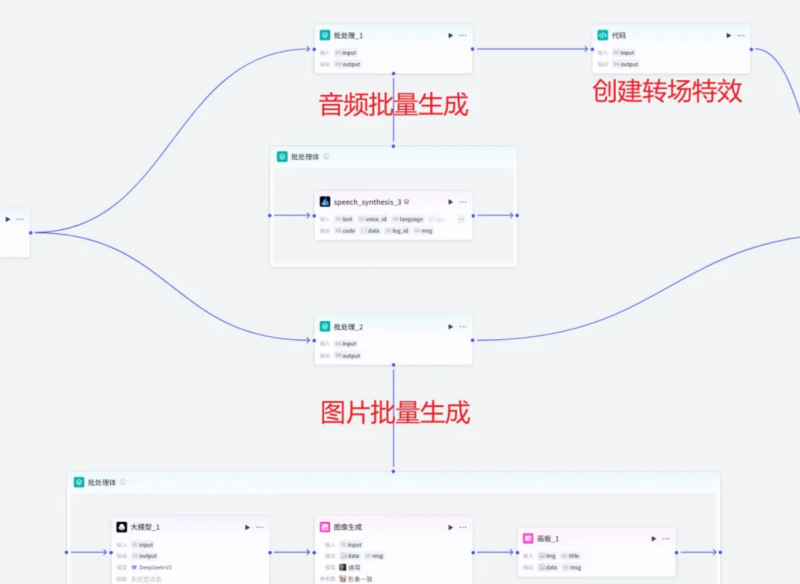Click the 'text' input tag on speech_synthesis_3
The image size is (800, 584).
(x=344, y=219)
